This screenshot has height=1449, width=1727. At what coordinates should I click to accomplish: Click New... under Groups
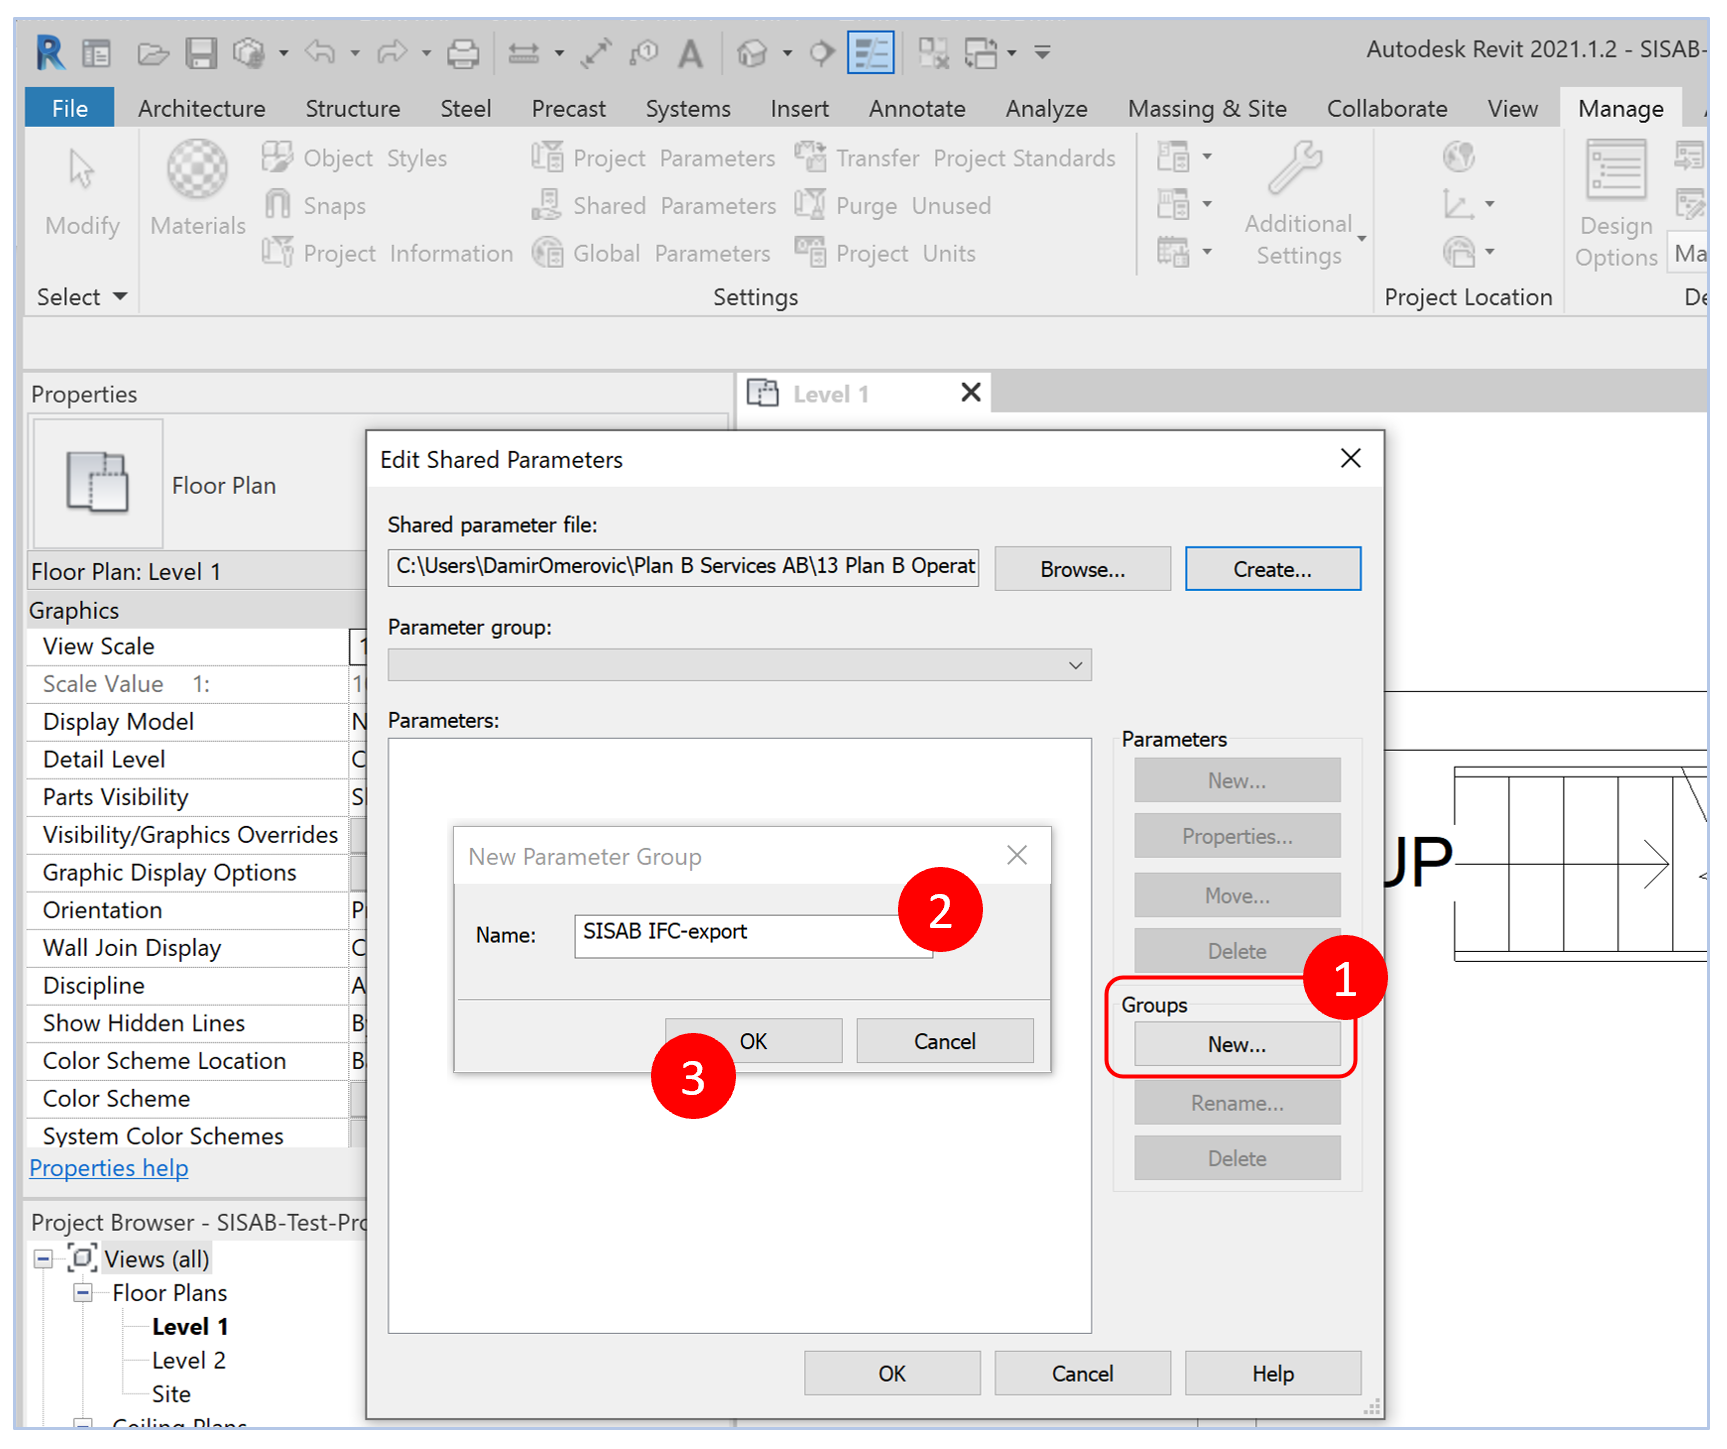click(1236, 1044)
